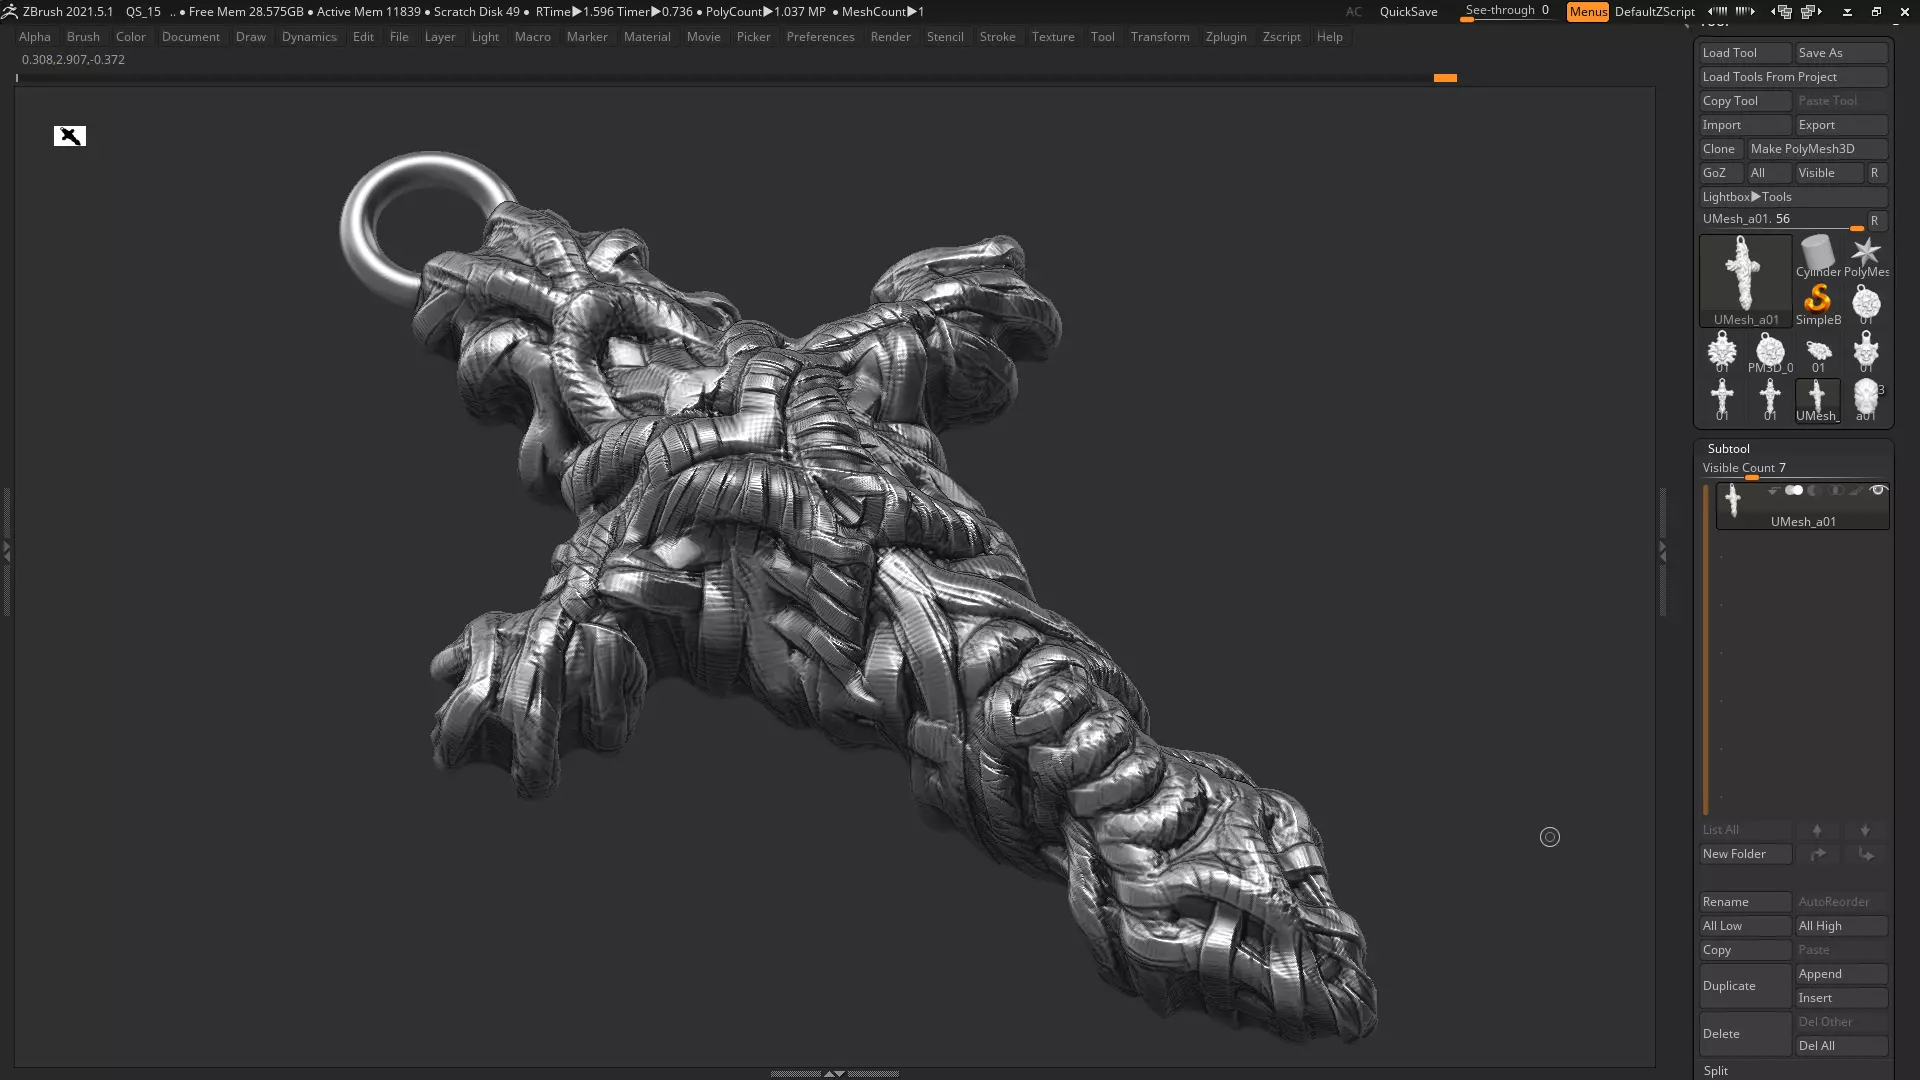Adjust the UMesh_a01 tool item slider

[x=1782, y=220]
